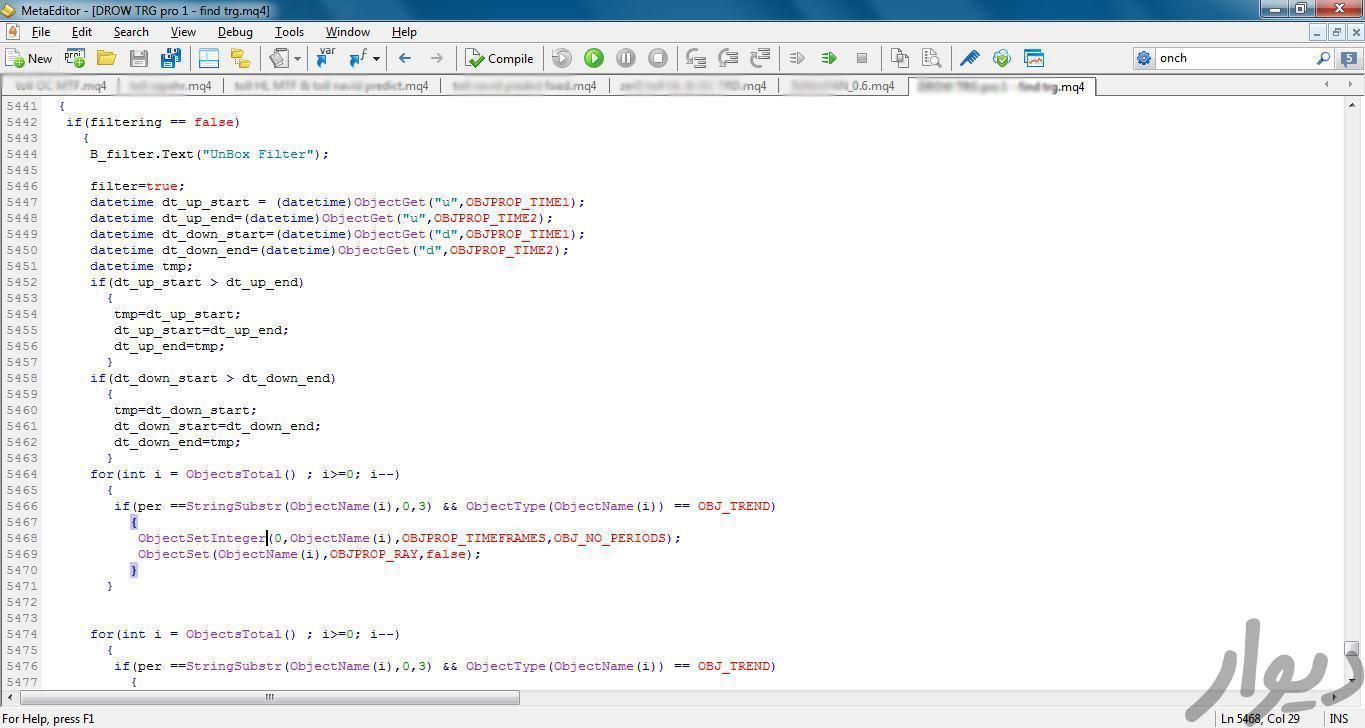This screenshot has height=728, width=1365.
Task: Click into search field containing 'onch'
Action: click(1235, 58)
